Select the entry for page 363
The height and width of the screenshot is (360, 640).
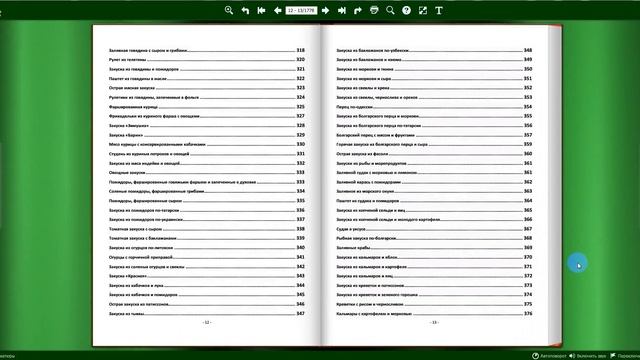(434, 191)
